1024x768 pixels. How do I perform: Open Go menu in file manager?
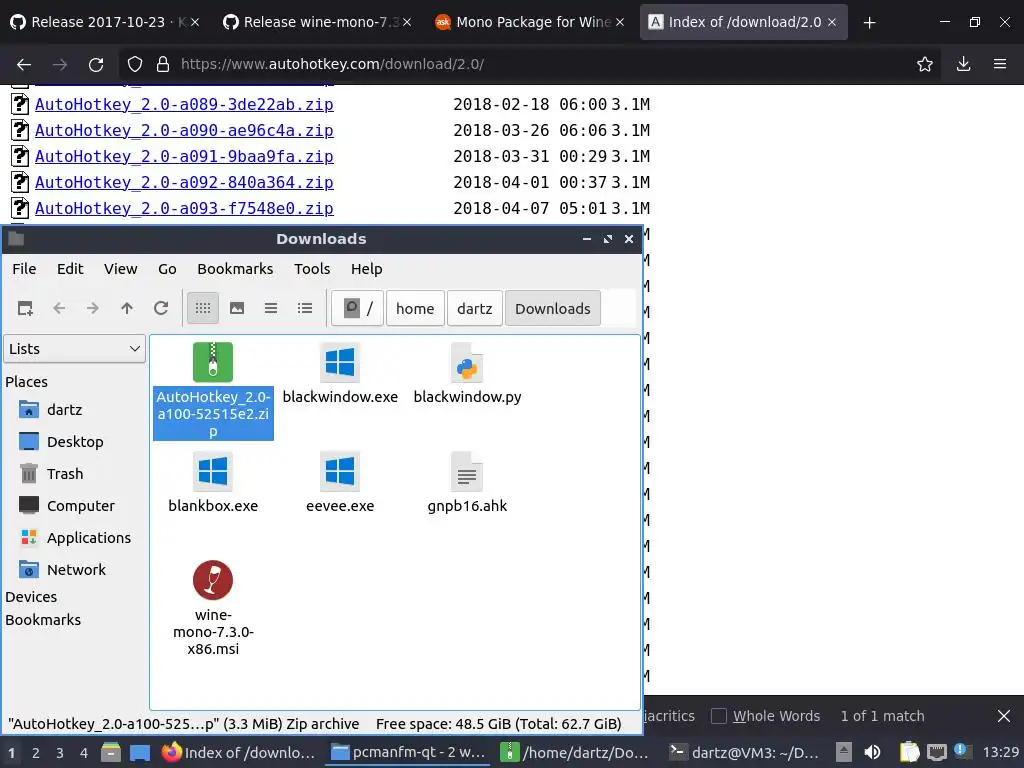pos(167,269)
